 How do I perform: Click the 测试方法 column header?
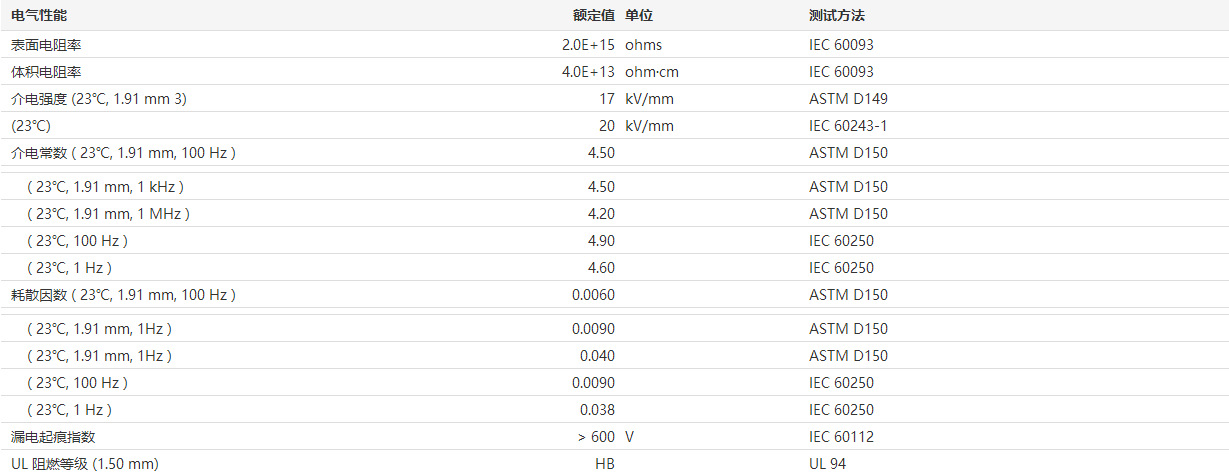point(836,16)
